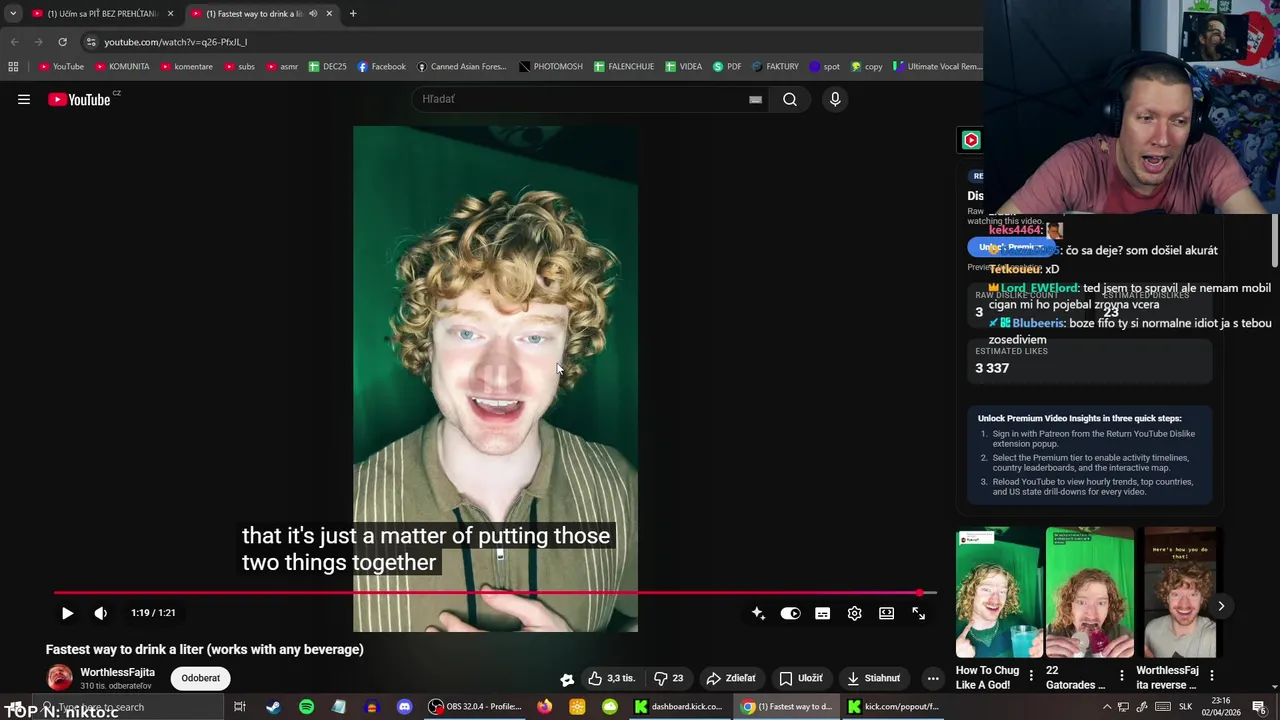Open Firefox from the taskbar
The height and width of the screenshot is (720, 1280).
pyautogui.click(x=544, y=707)
